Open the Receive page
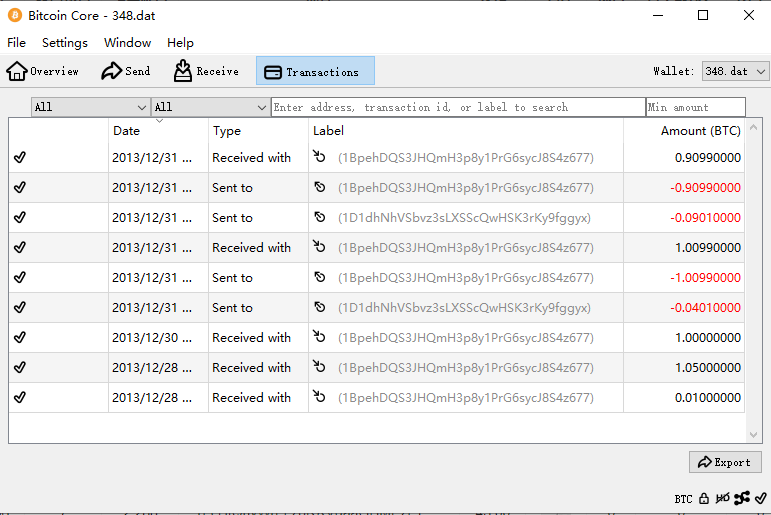771x515 pixels. tap(206, 71)
